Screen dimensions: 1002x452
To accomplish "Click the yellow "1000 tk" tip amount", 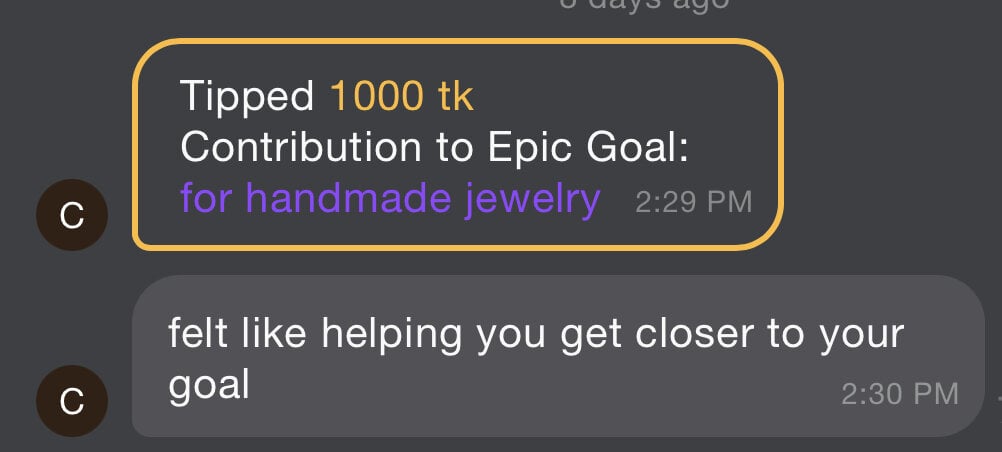I will coord(402,97).
